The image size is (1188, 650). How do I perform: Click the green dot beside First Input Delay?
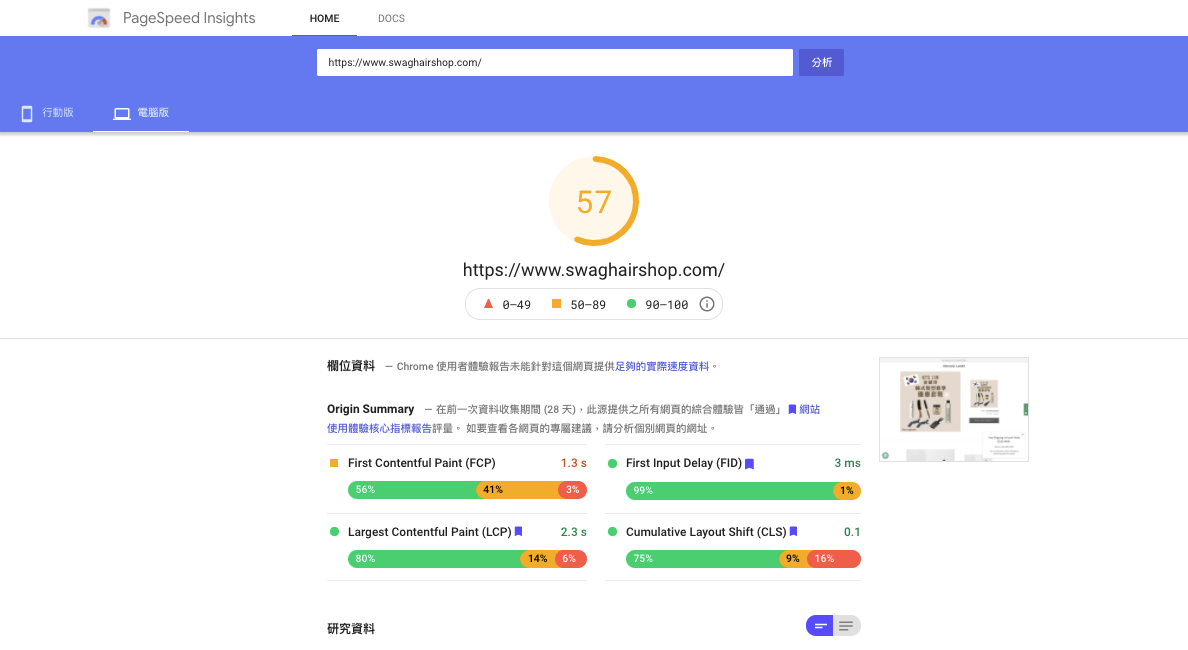(x=612, y=463)
